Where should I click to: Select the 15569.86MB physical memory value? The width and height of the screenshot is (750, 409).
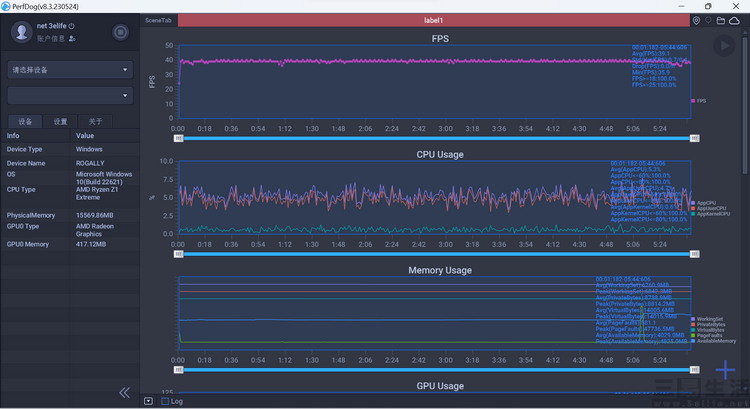pos(95,215)
